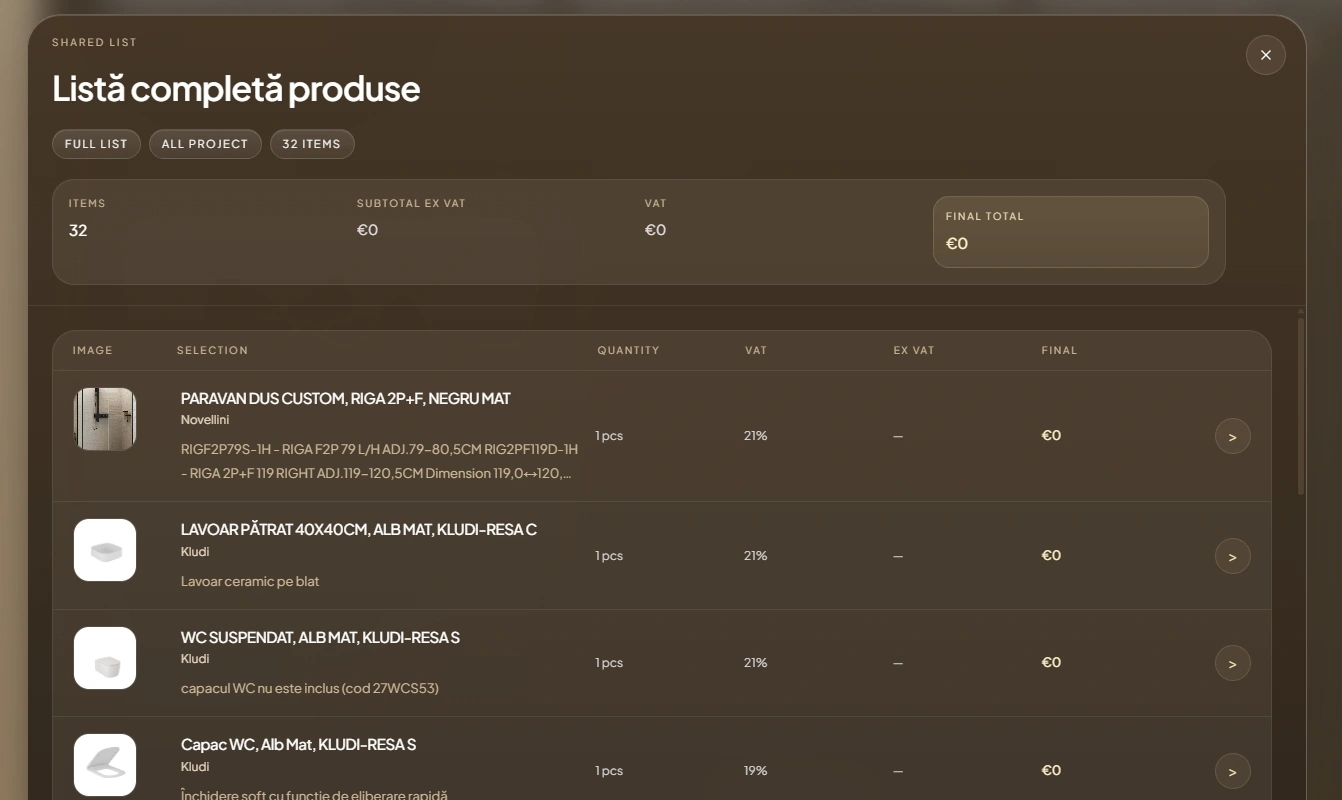Click the title WC SUSPENDAT, ALB MAT
This screenshot has height=800, width=1342.
(320, 637)
